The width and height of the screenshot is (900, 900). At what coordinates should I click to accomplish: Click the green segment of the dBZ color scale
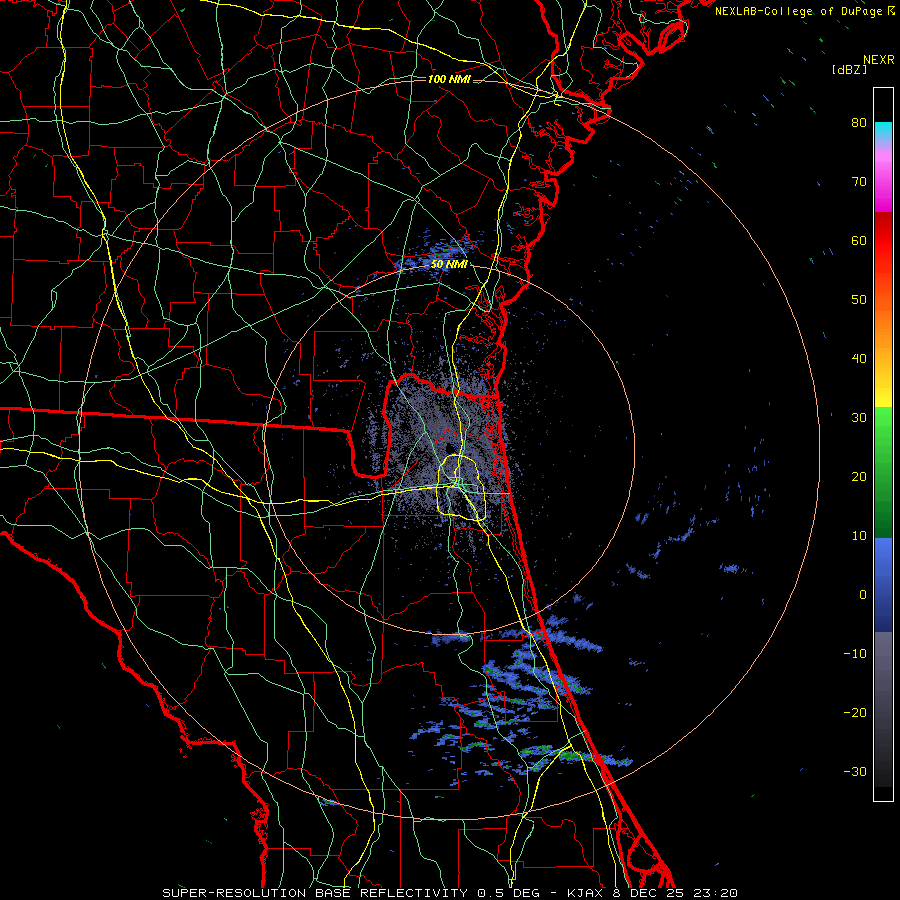point(883,472)
